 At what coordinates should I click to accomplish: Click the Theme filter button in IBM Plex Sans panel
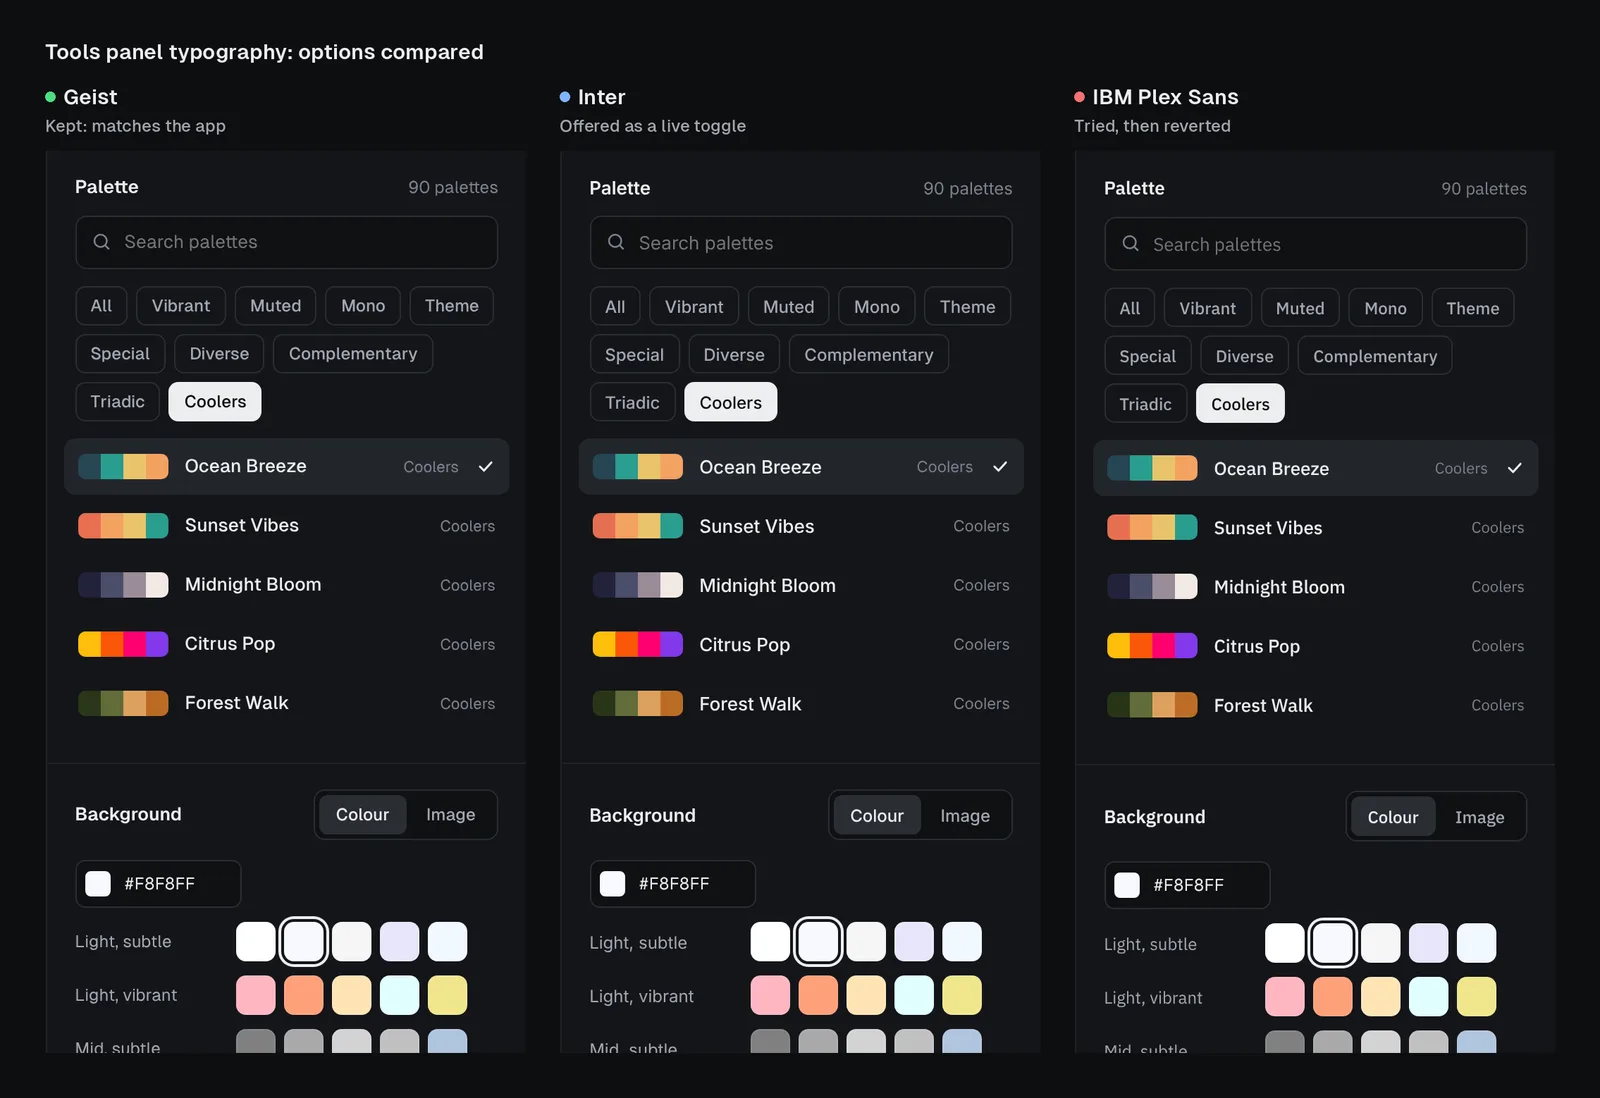[1472, 309]
